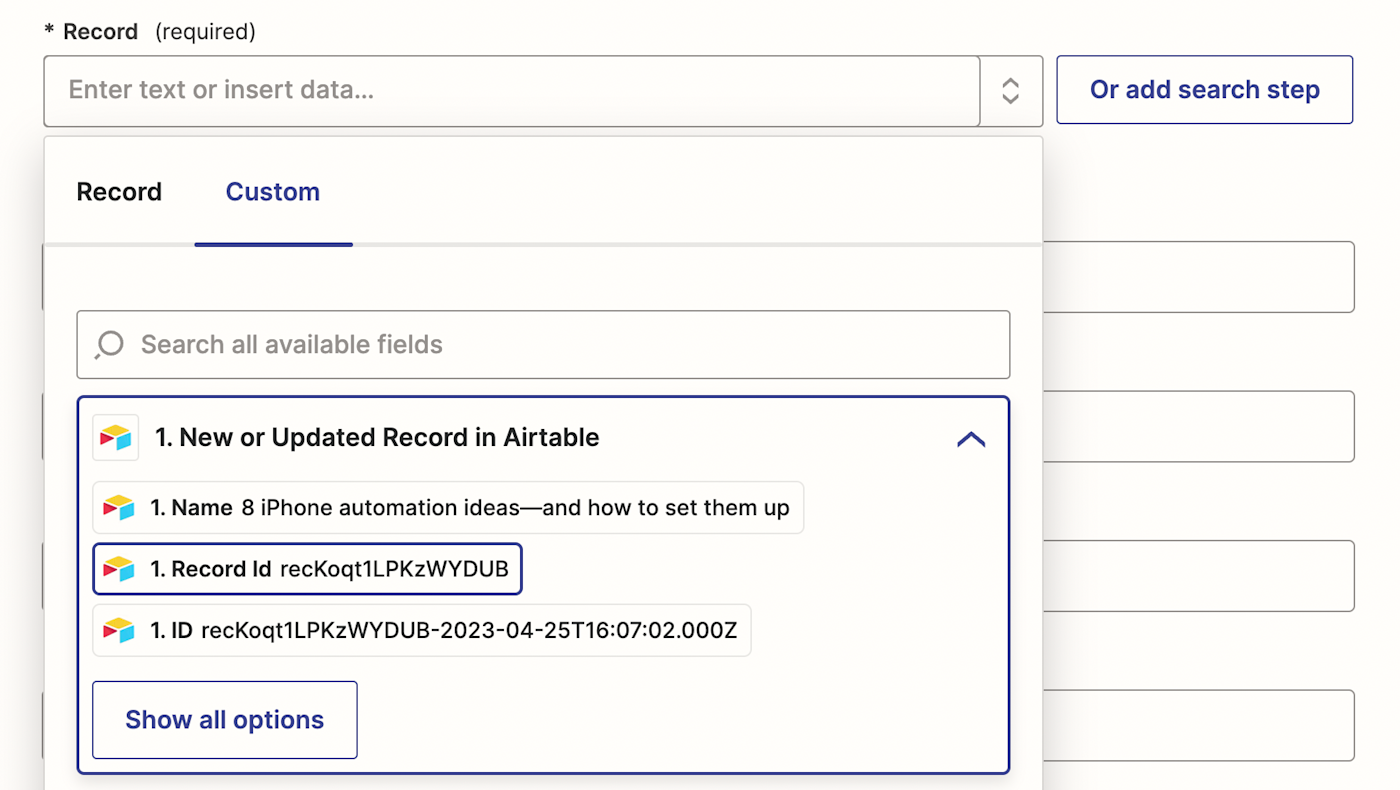This screenshot has width=1400, height=790.
Task: Click the Record (required) label
Action: click(x=150, y=32)
